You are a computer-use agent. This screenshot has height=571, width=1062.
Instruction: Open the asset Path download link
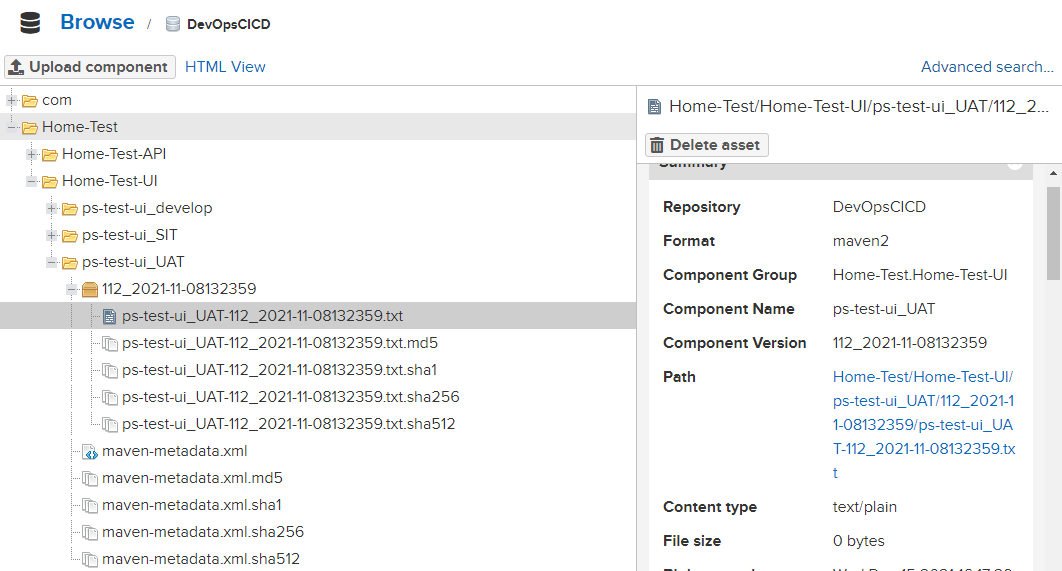coord(924,425)
